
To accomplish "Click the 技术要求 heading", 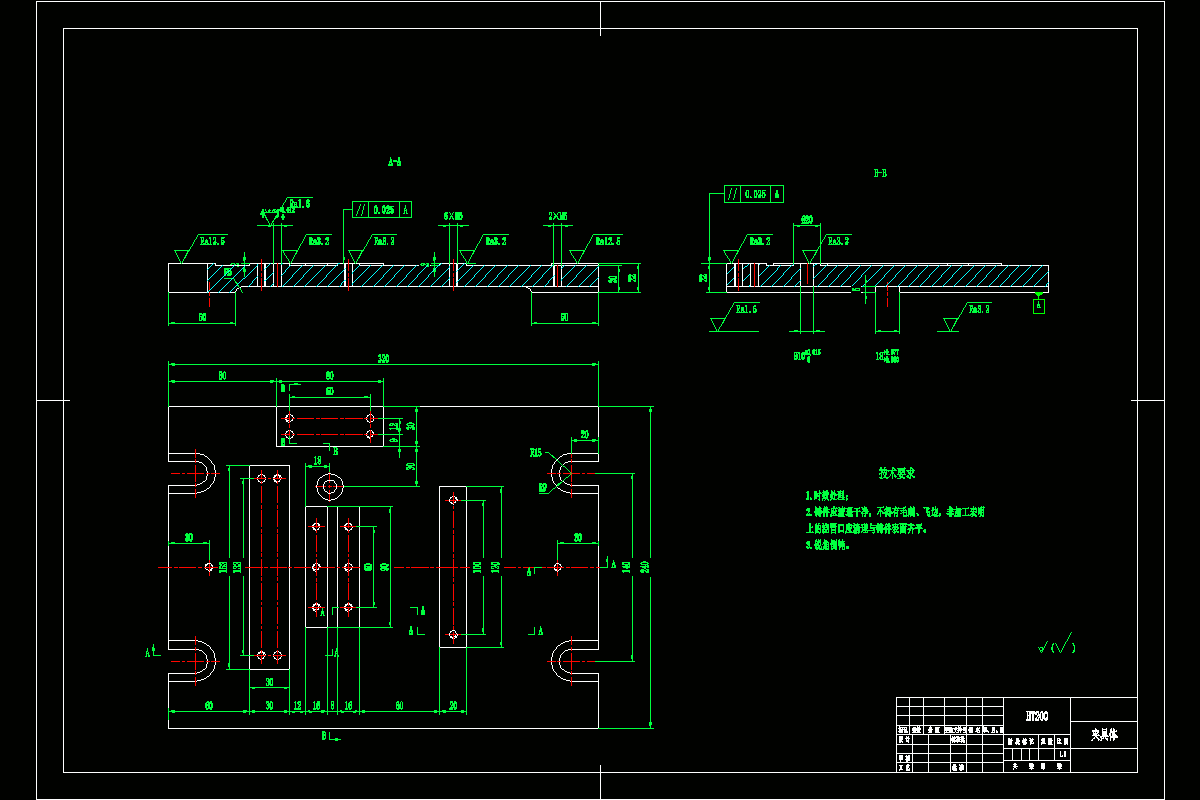I will (x=897, y=473).
